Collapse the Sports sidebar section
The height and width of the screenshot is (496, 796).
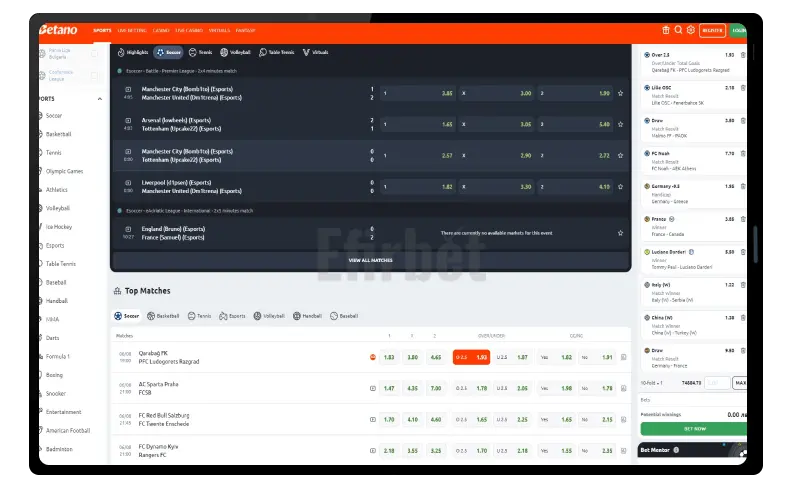[99, 99]
